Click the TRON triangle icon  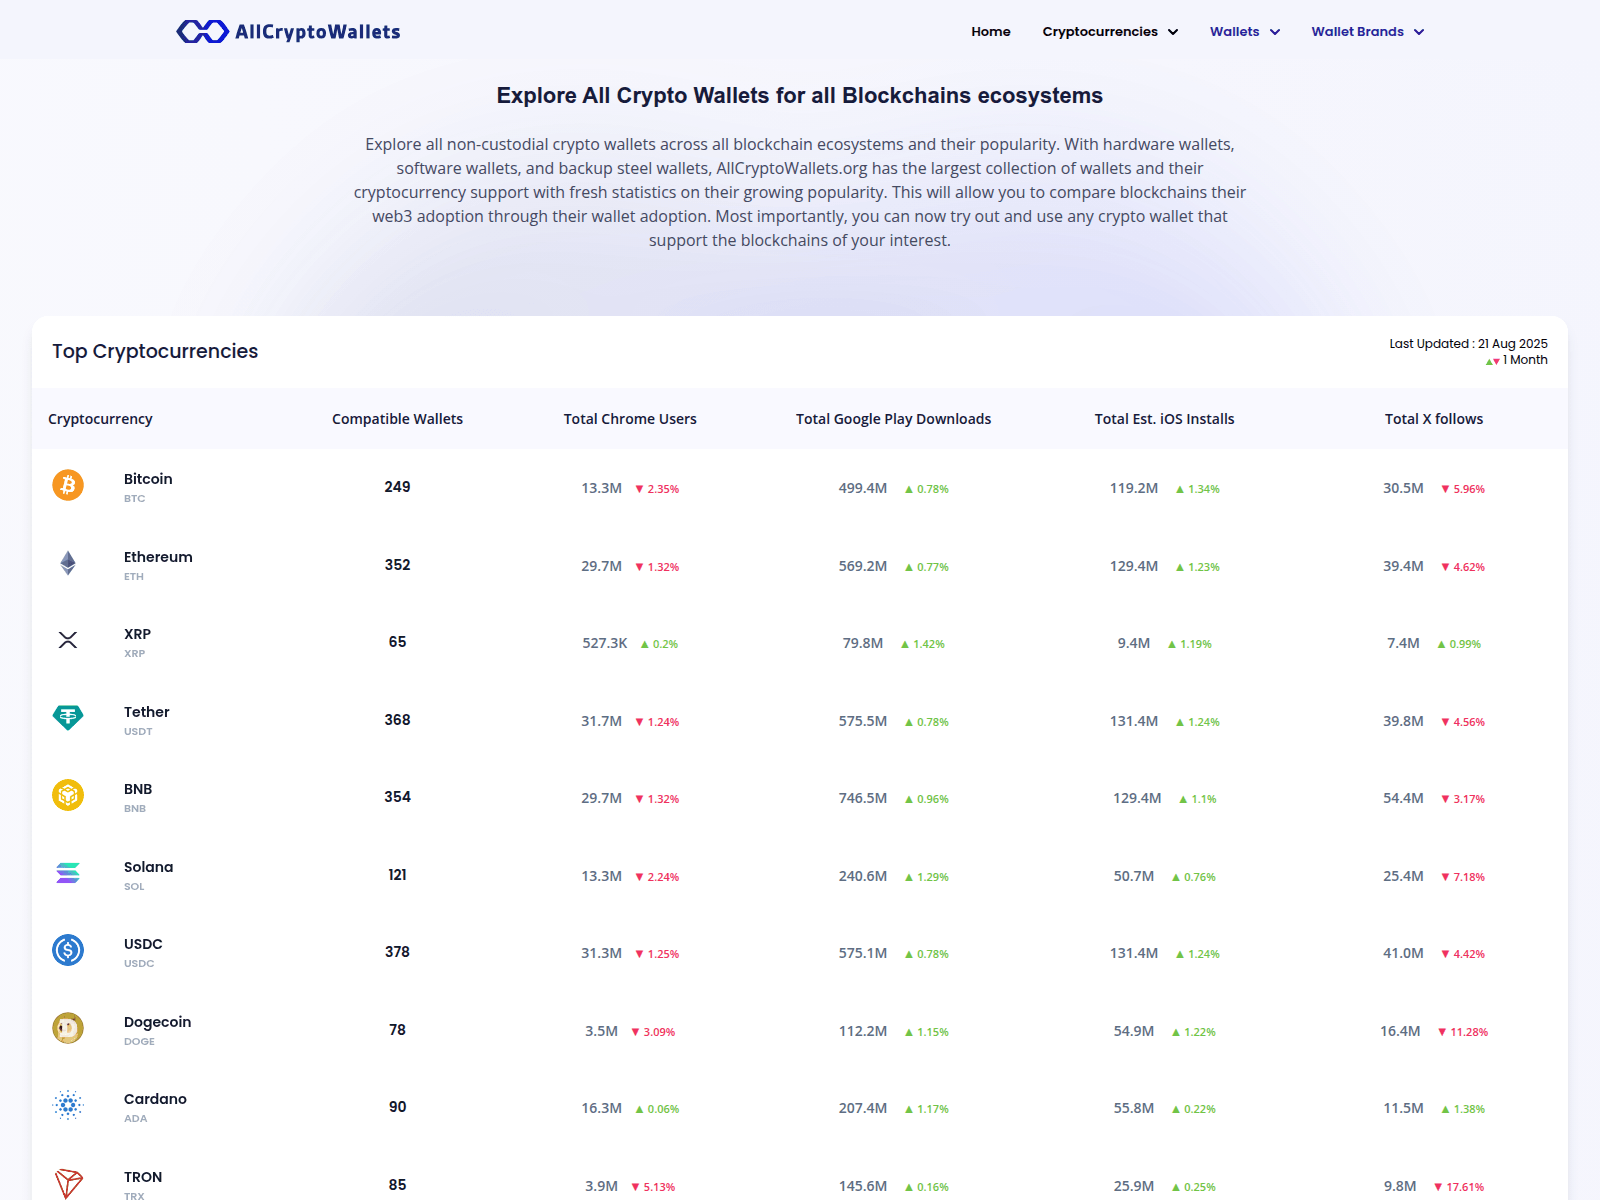click(68, 1183)
